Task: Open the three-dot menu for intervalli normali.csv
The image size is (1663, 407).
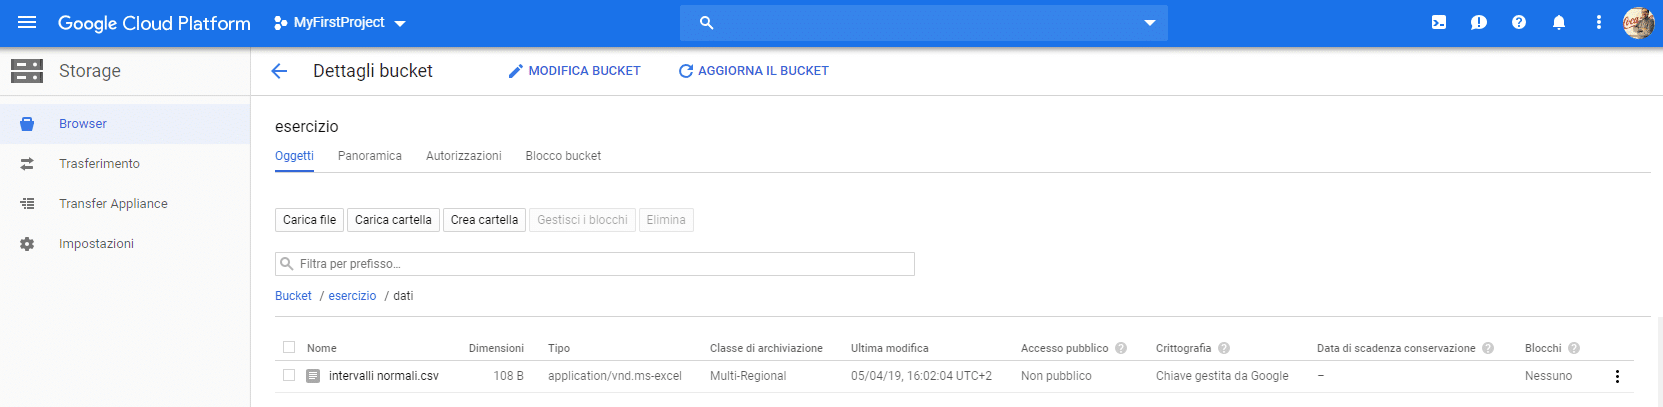Action: click(1617, 376)
